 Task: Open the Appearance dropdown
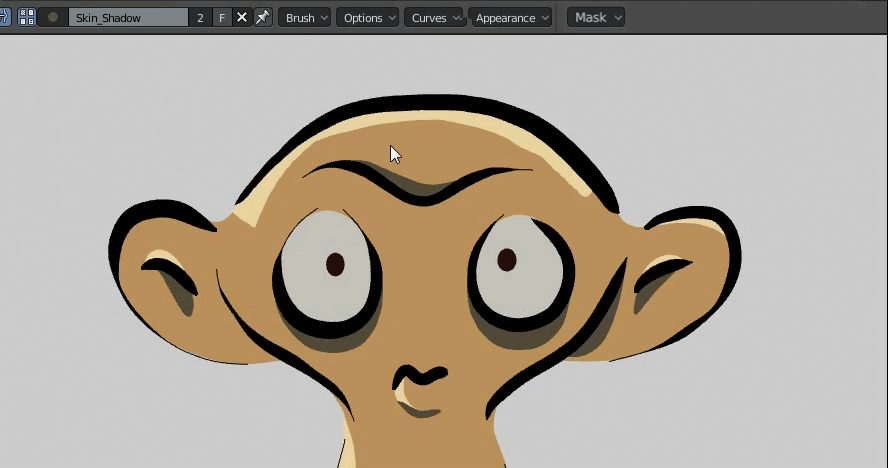tap(510, 18)
